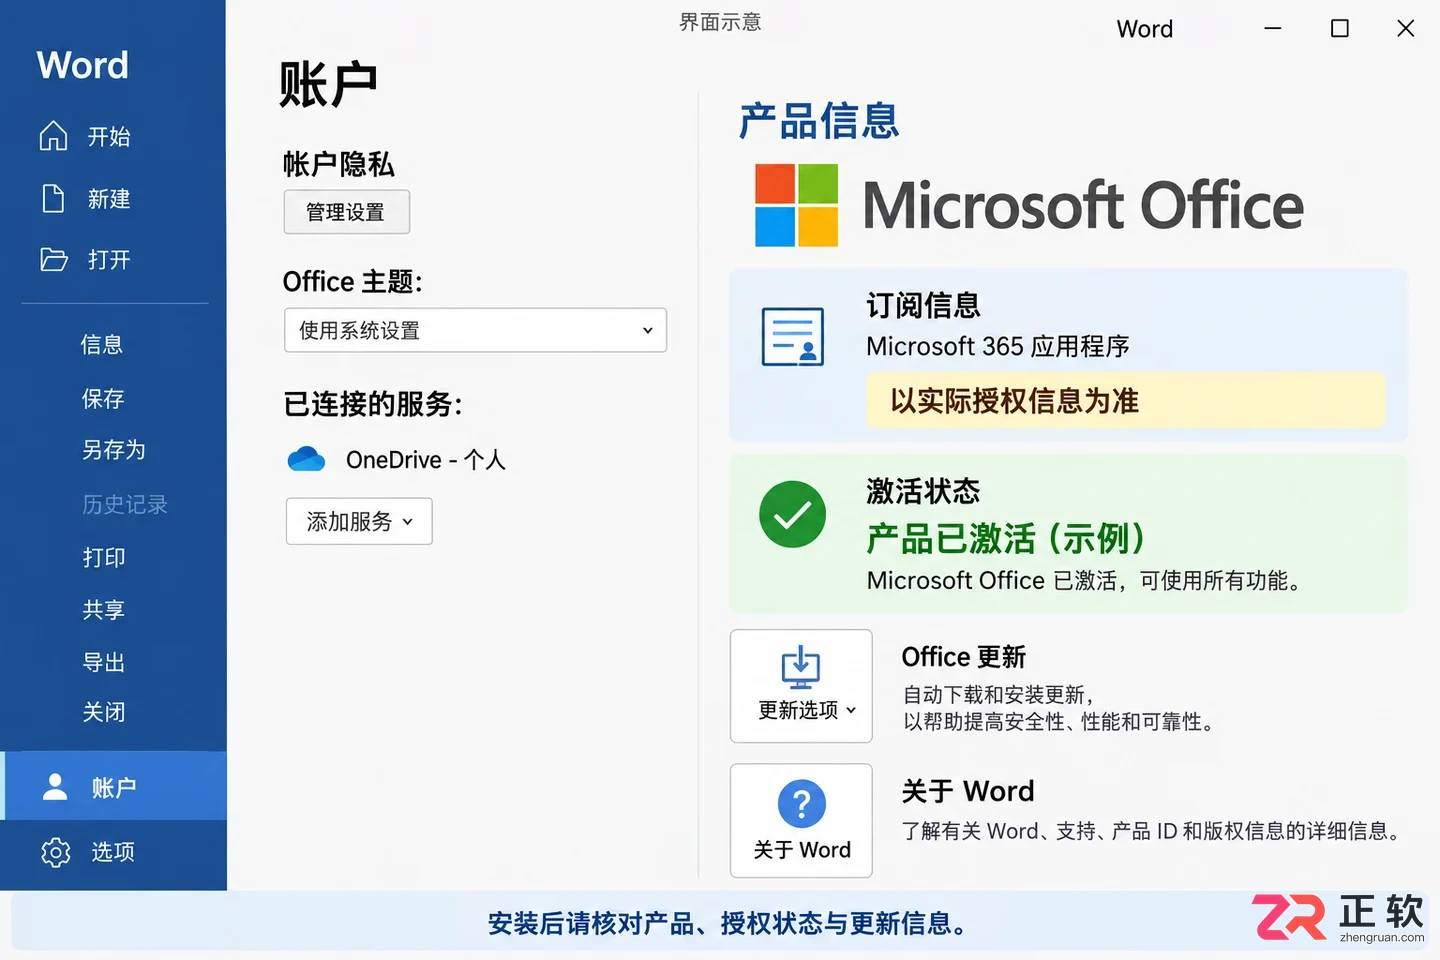Click the person icon beside 账户

point(55,787)
